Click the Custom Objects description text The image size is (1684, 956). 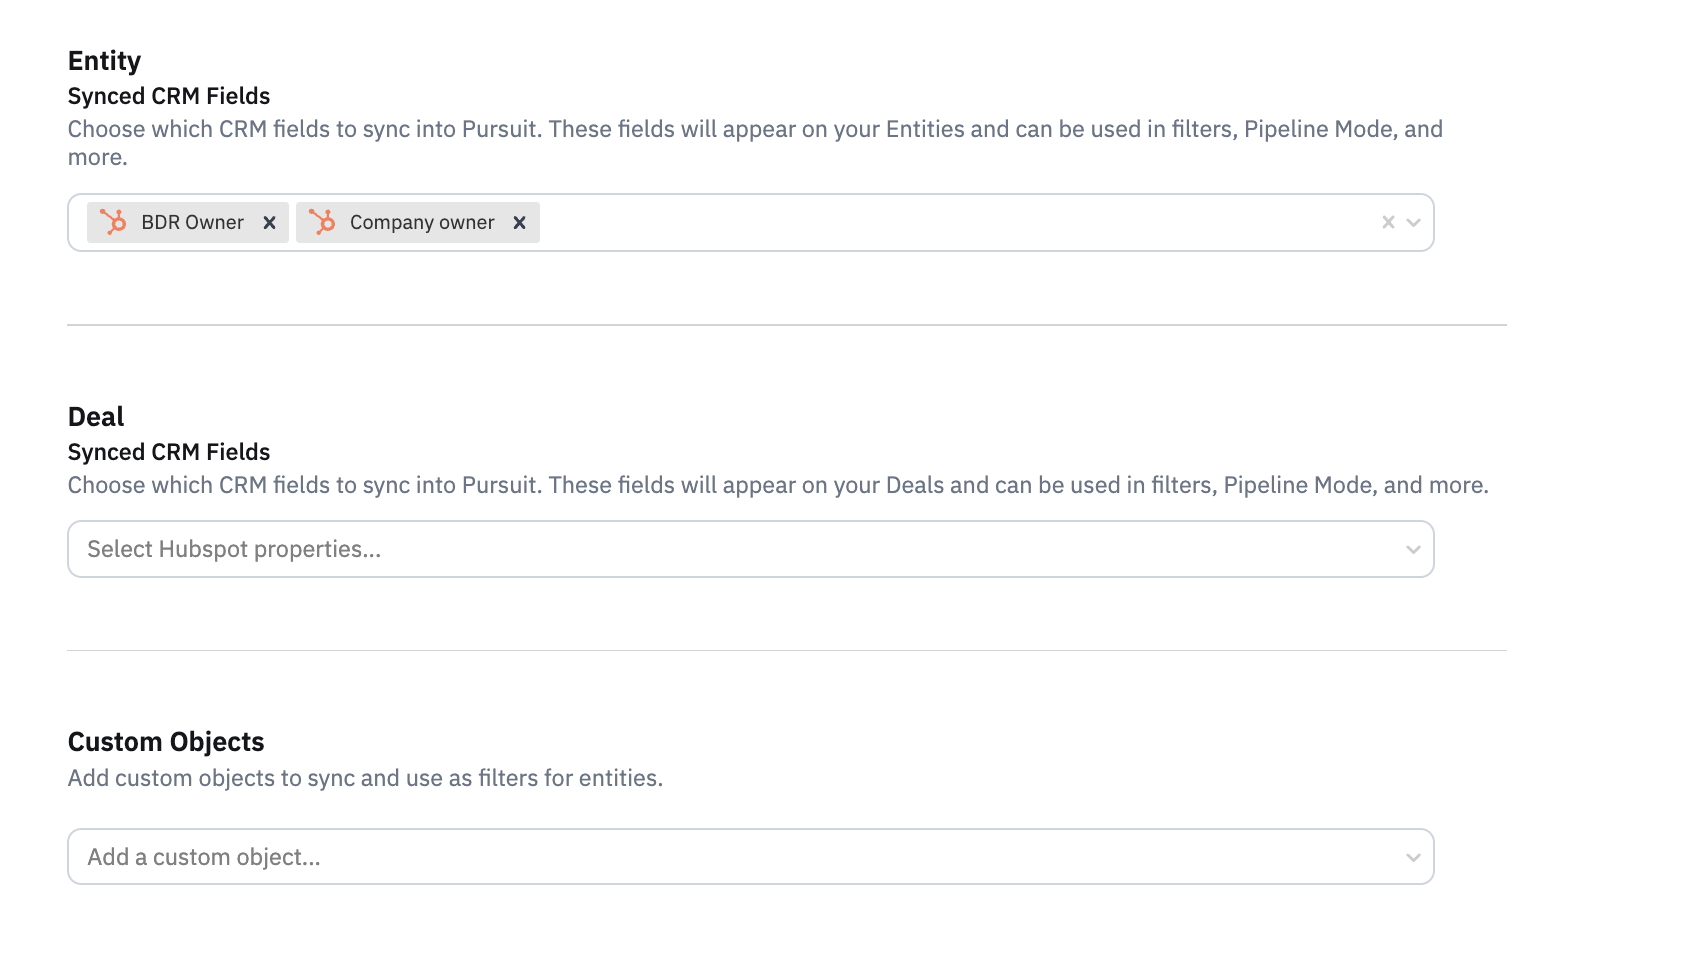[x=365, y=778]
